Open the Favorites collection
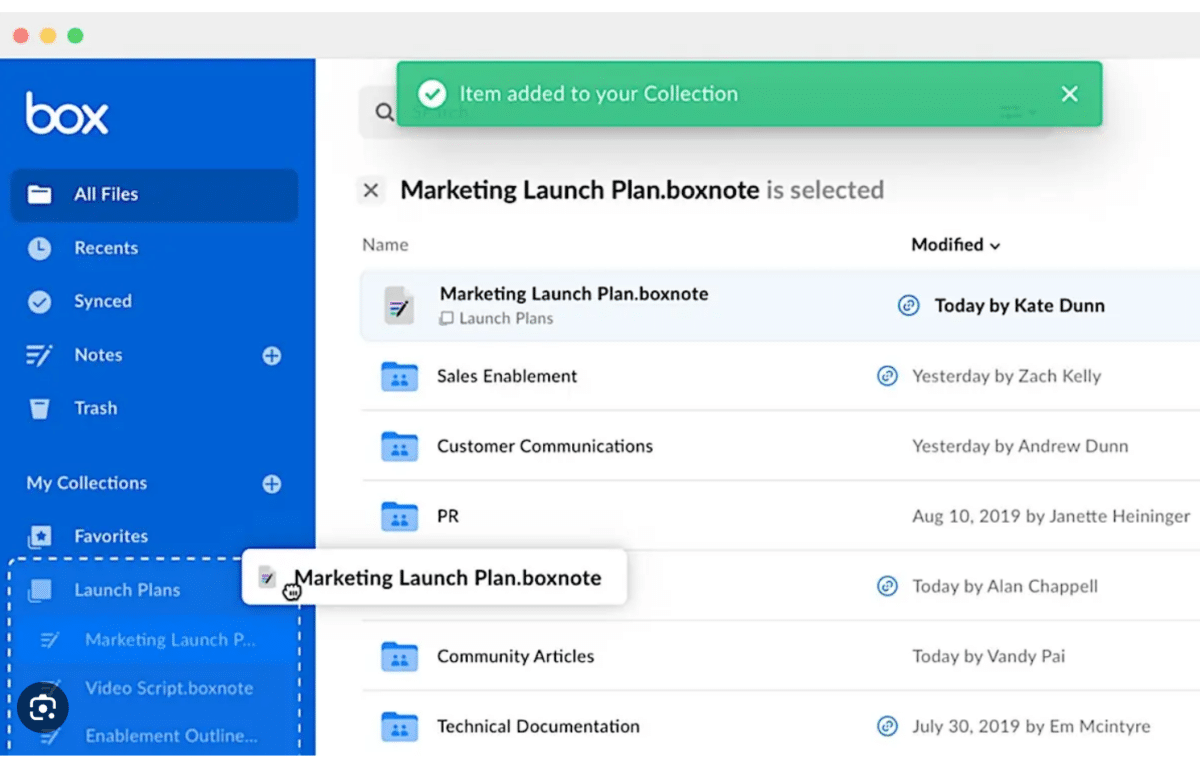Screen dimensions: 1200x758 [110, 536]
